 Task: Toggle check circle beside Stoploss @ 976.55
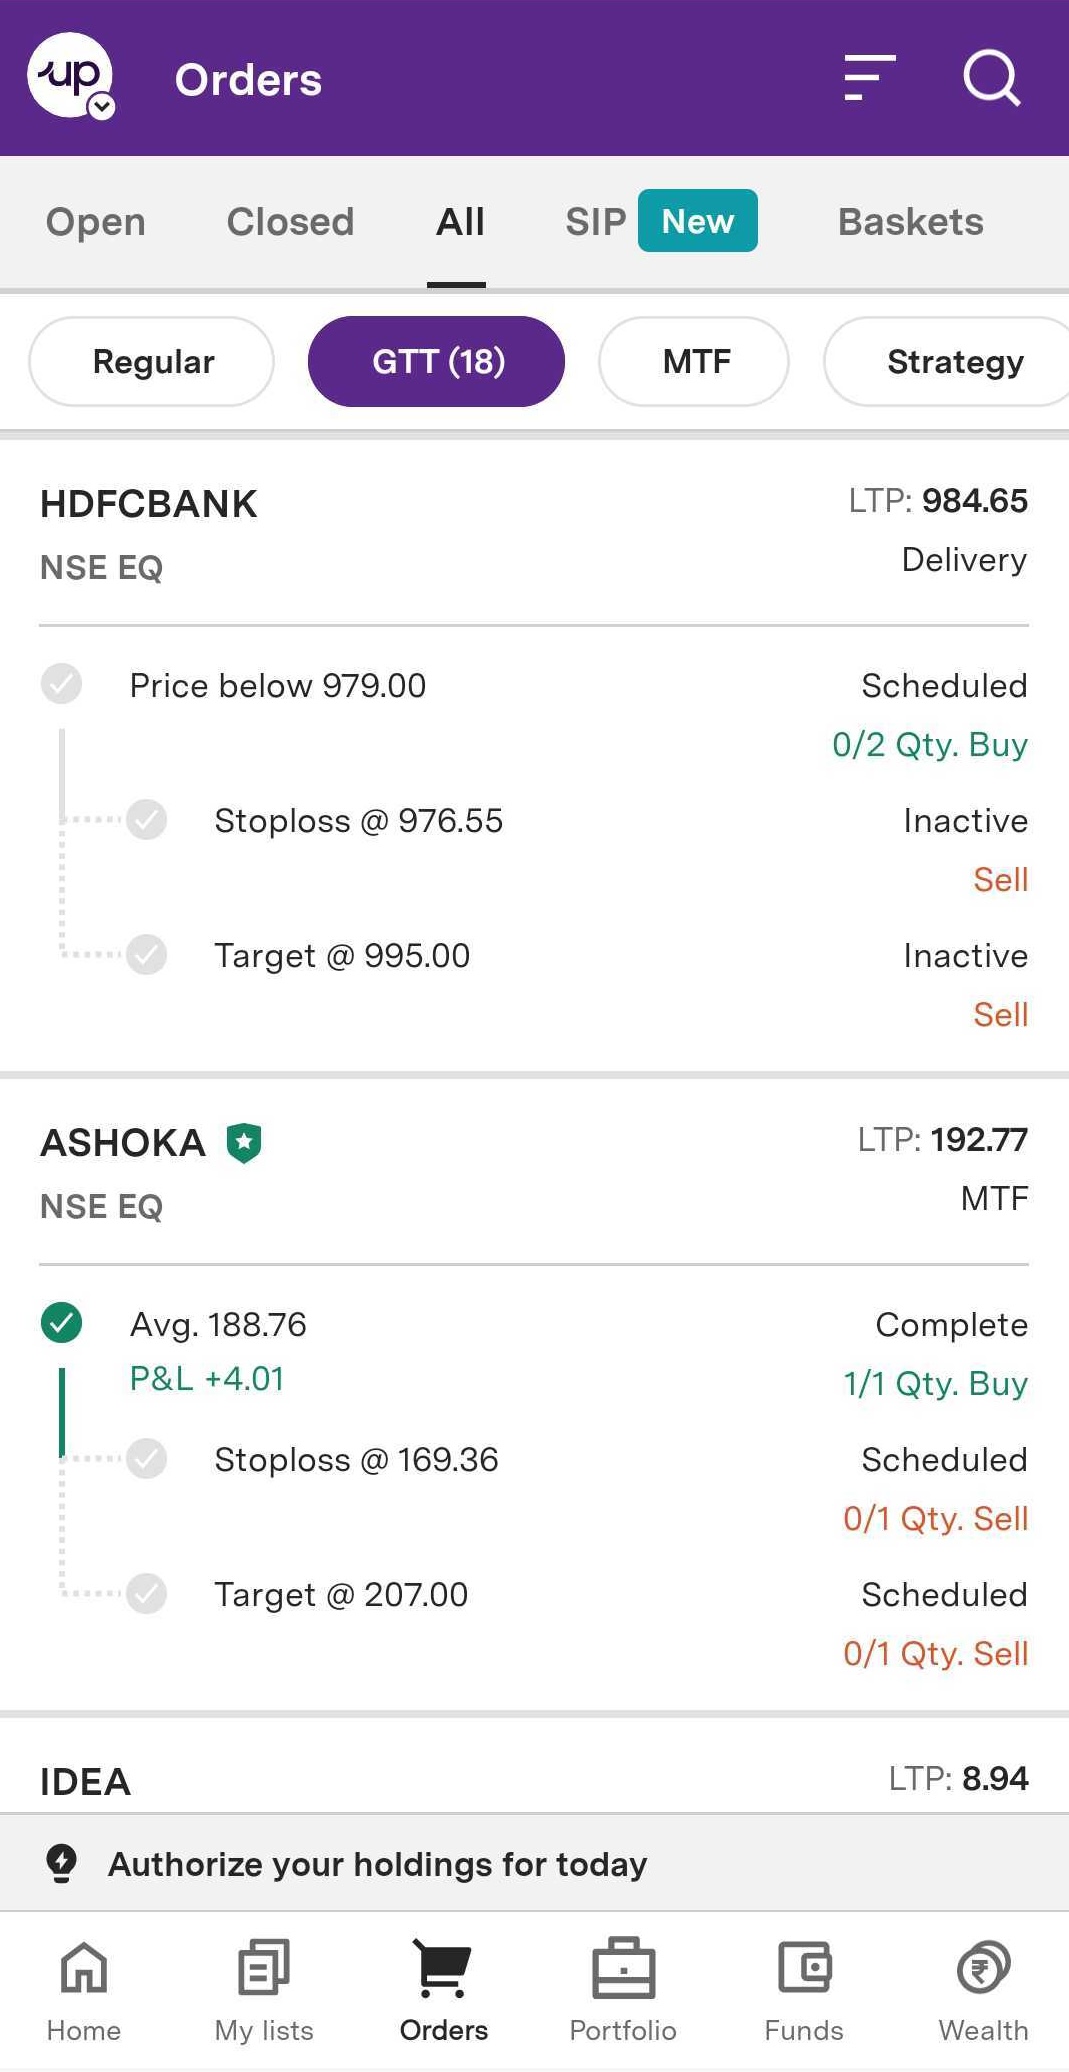tap(146, 820)
